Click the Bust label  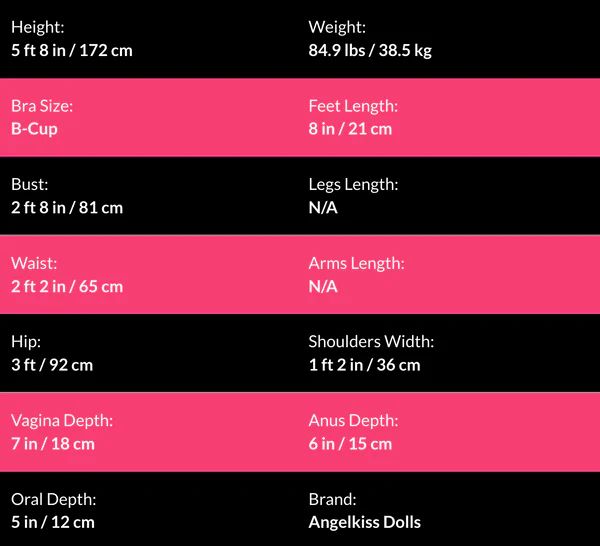click(x=30, y=185)
